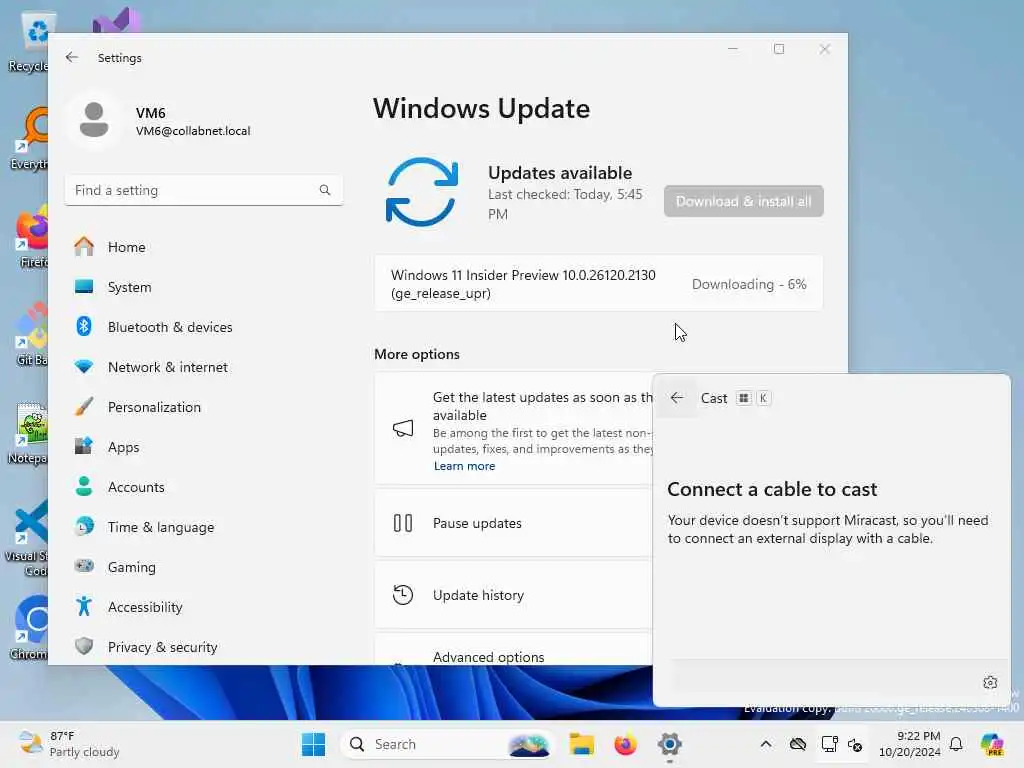Click the Pause updates pause icon
Screen dimensions: 1024x768
coord(403,523)
